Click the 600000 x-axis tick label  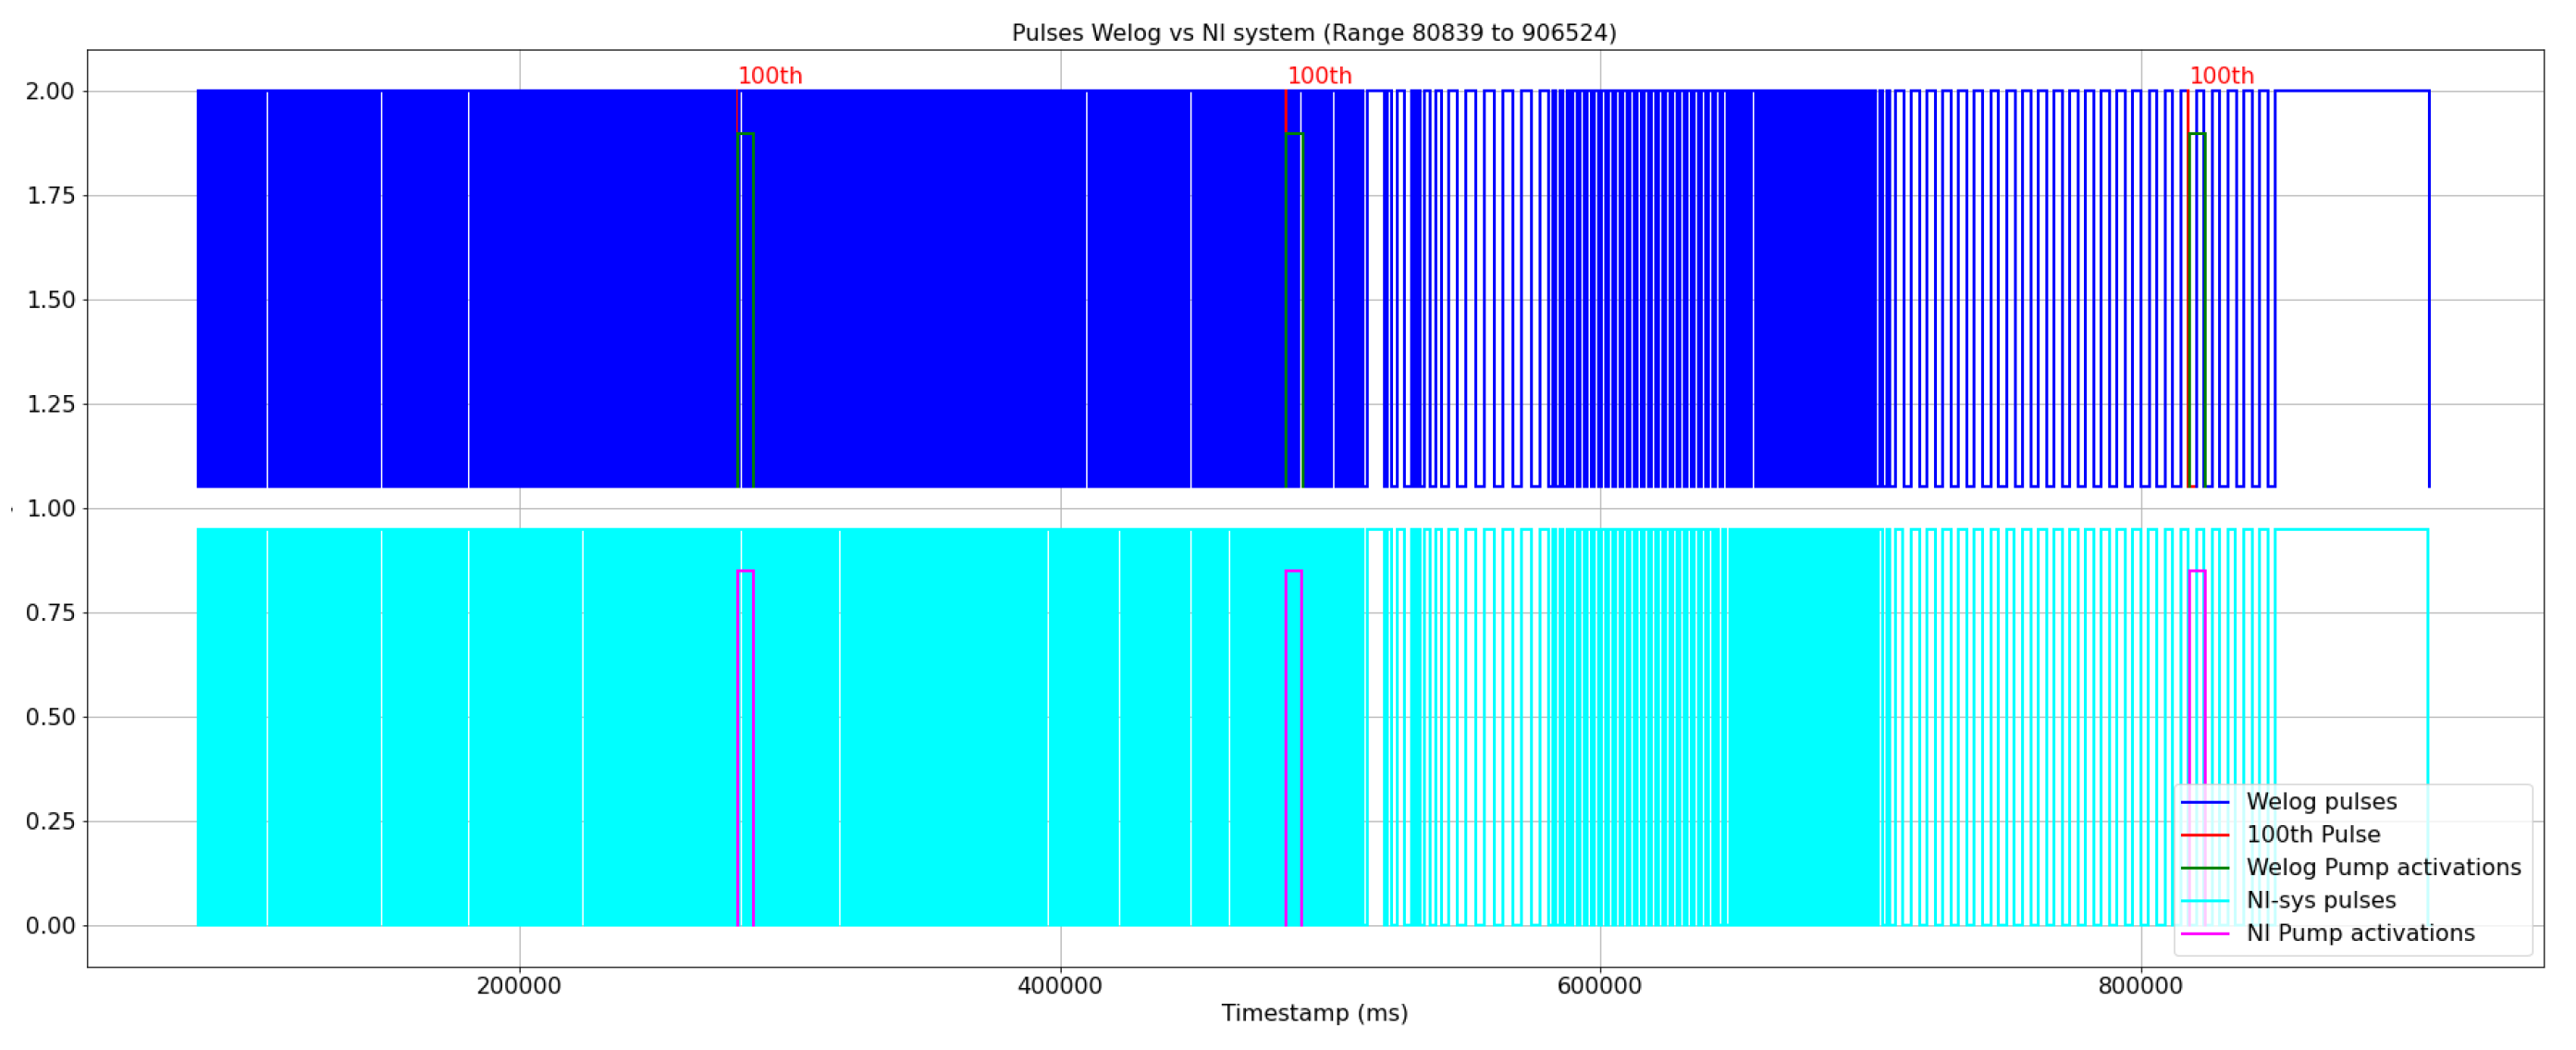(1600, 986)
